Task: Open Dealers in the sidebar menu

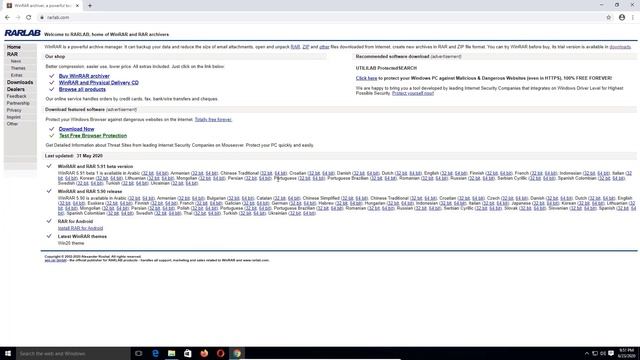Action: [x=16, y=89]
